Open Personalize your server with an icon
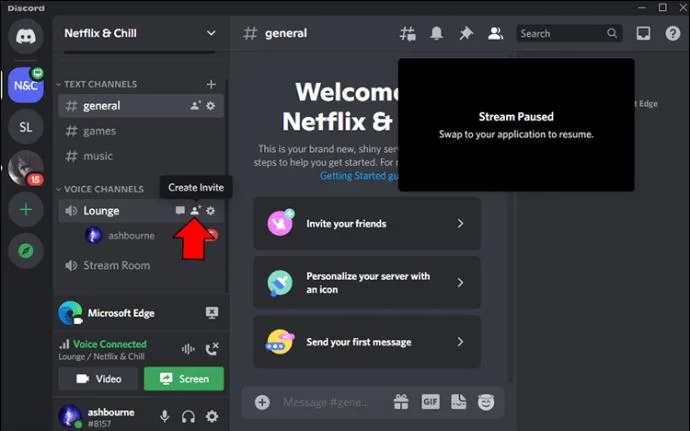Viewport: 690px width, 431px height. (x=367, y=283)
